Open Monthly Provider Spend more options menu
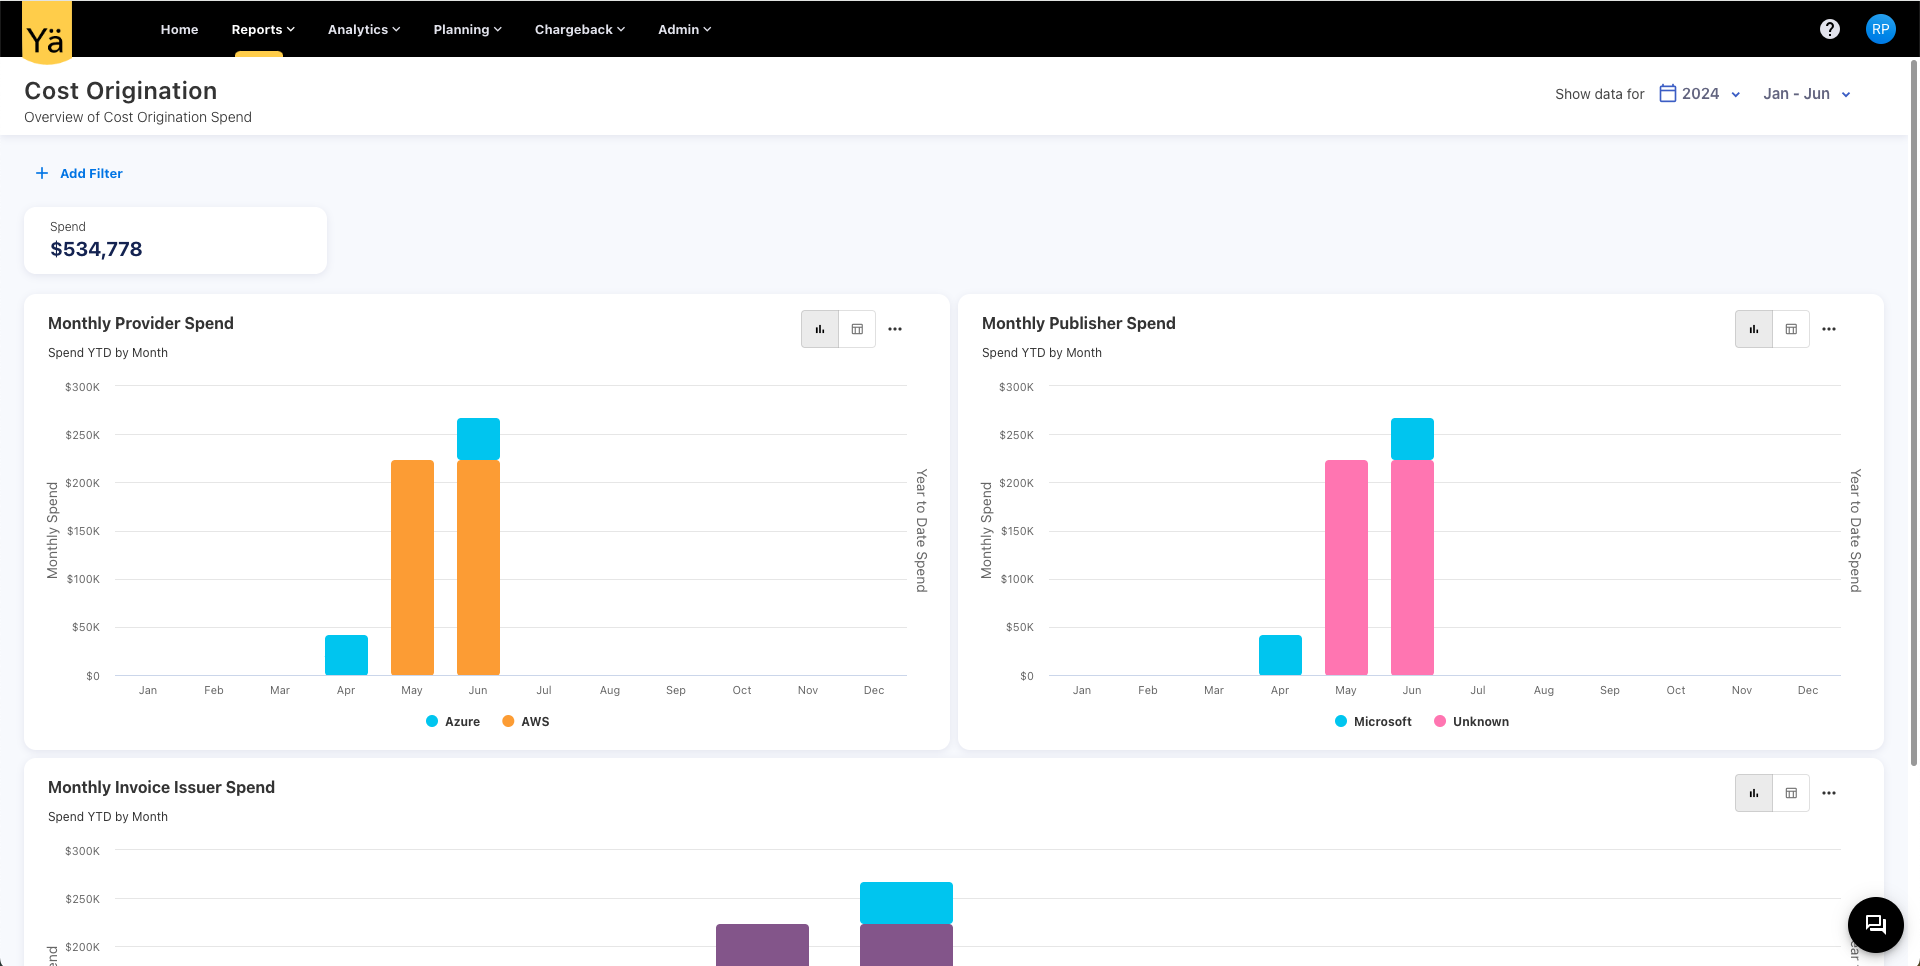 pos(895,329)
